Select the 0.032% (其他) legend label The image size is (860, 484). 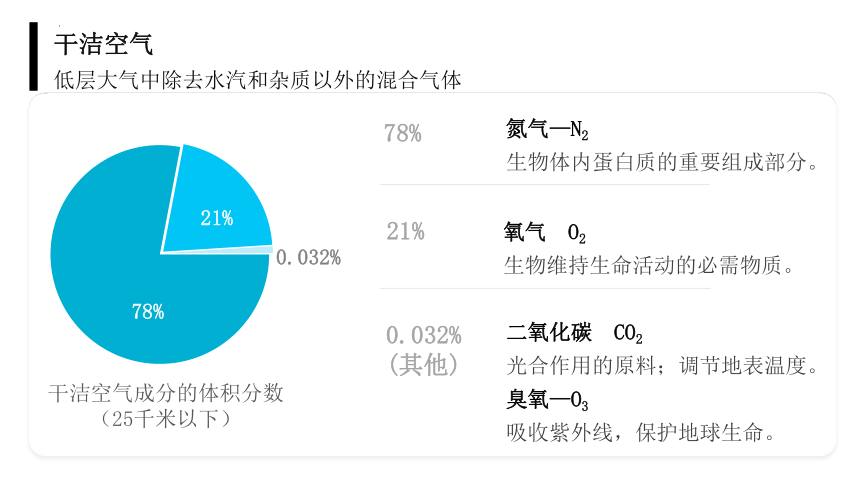(x=423, y=350)
